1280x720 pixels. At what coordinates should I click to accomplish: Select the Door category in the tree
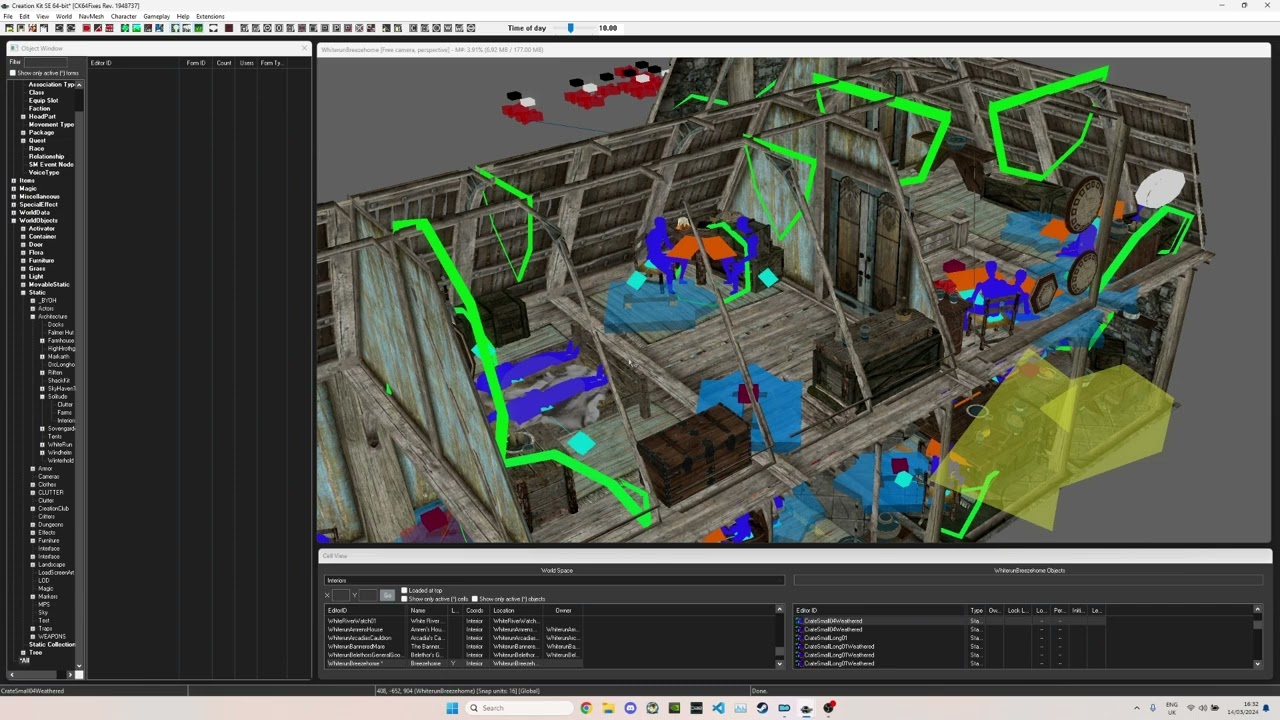pos(36,245)
